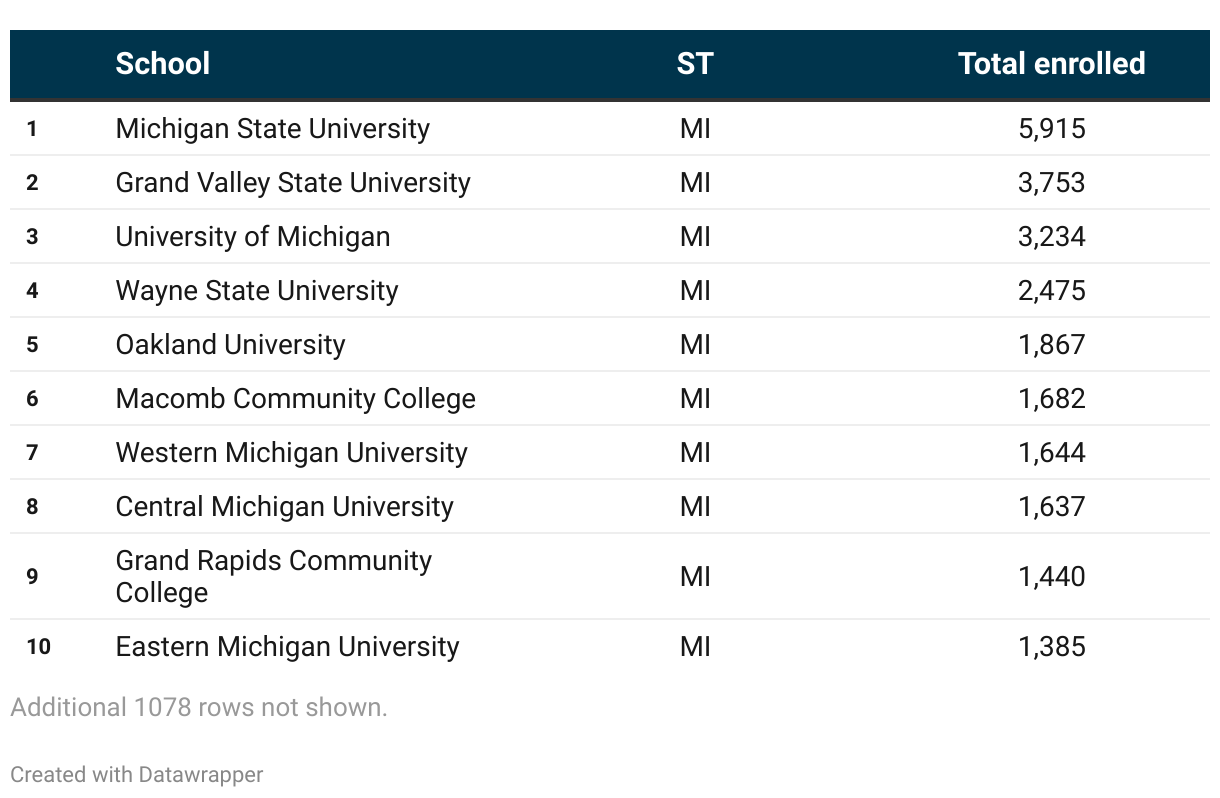Click the MI state cell for Oakland University
The height and width of the screenshot is (798, 1220).
(x=694, y=345)
